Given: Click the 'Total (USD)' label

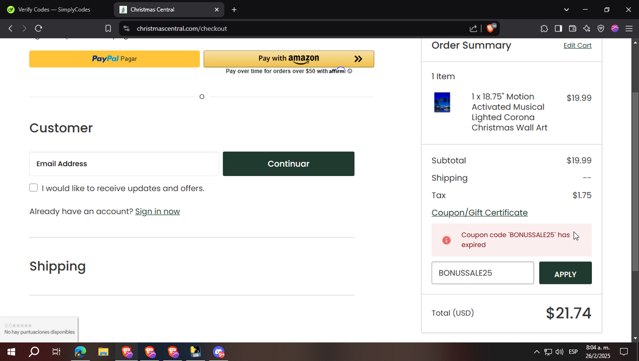Looking at the screenshot, I should (453, 313).
